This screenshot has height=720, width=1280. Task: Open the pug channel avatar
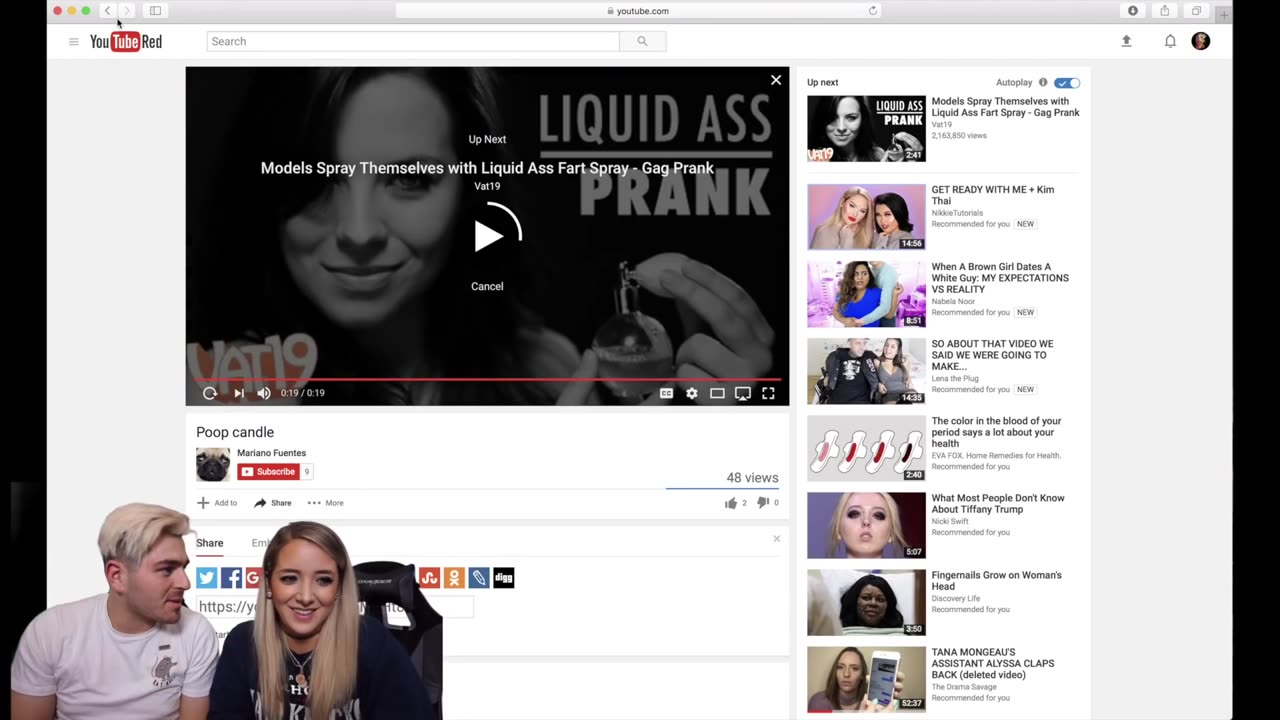tap(213, 464)
